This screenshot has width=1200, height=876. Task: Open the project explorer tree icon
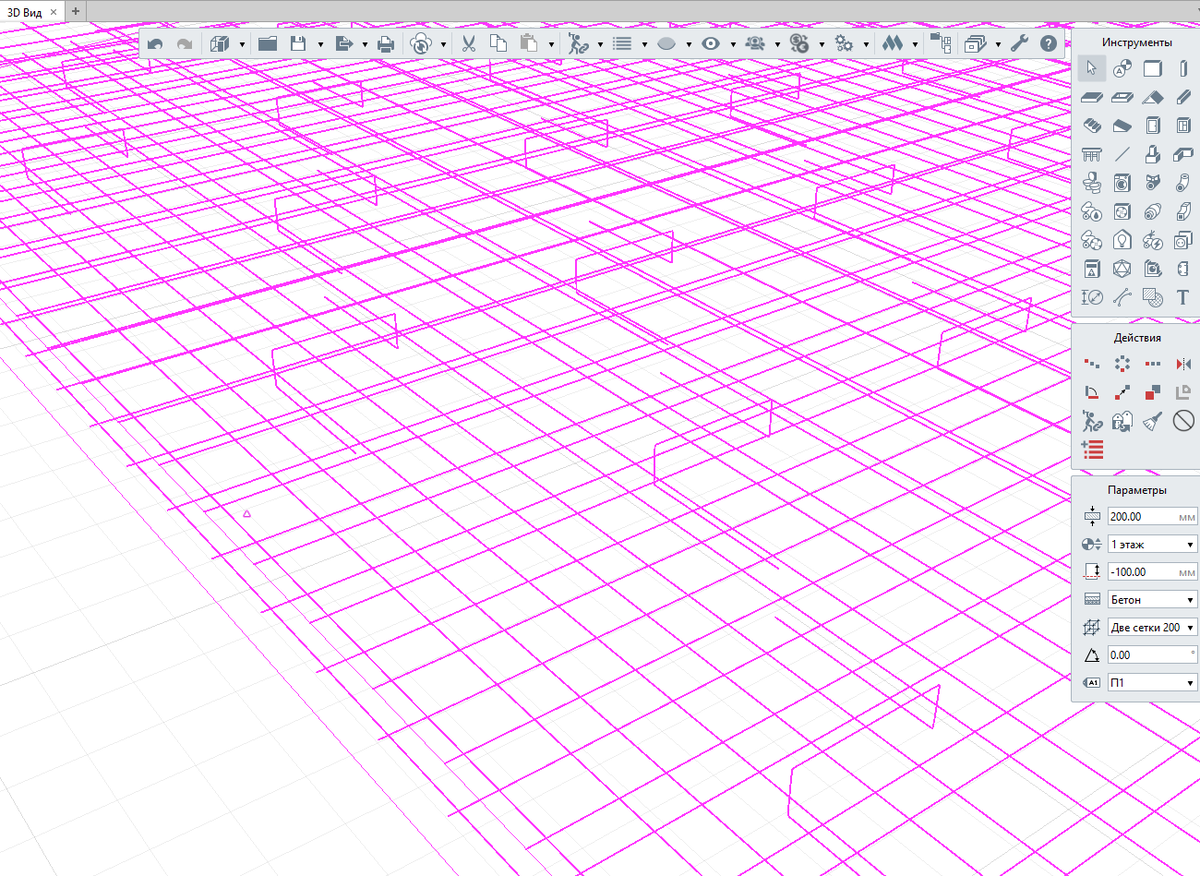pyautogui.click(x=939, y=44)
